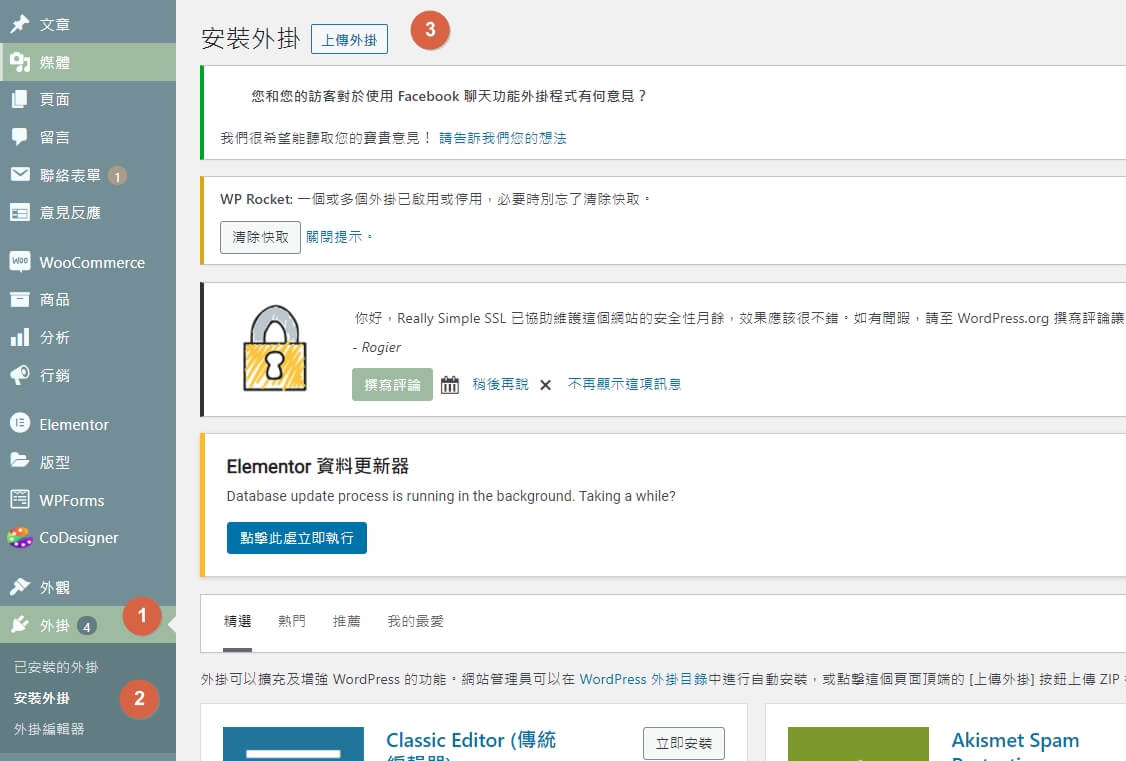1126x761 pixels.
Task: Click the envelope icon beside 聯絡表單
Action: 19,174
